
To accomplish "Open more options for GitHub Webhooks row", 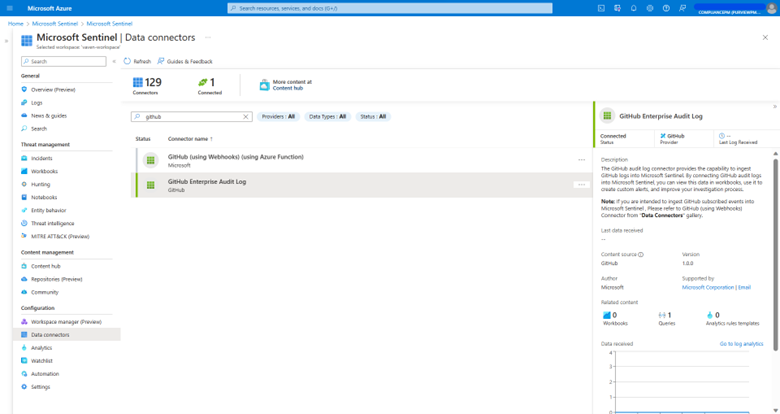I will click(x=581, y=160).
